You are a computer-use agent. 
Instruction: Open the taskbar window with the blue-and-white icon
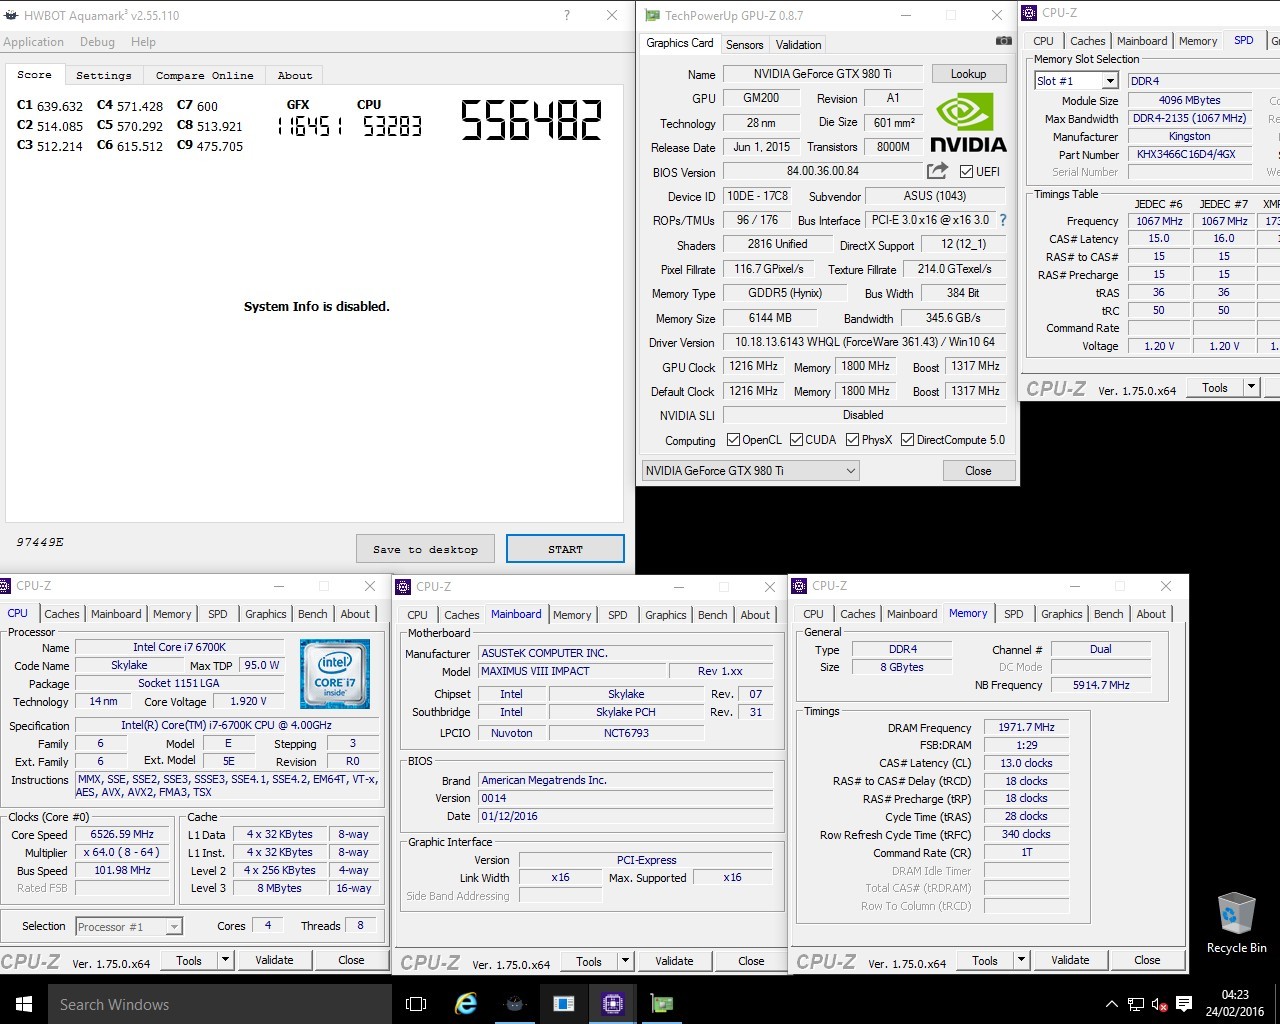(x=564, y=1004)
